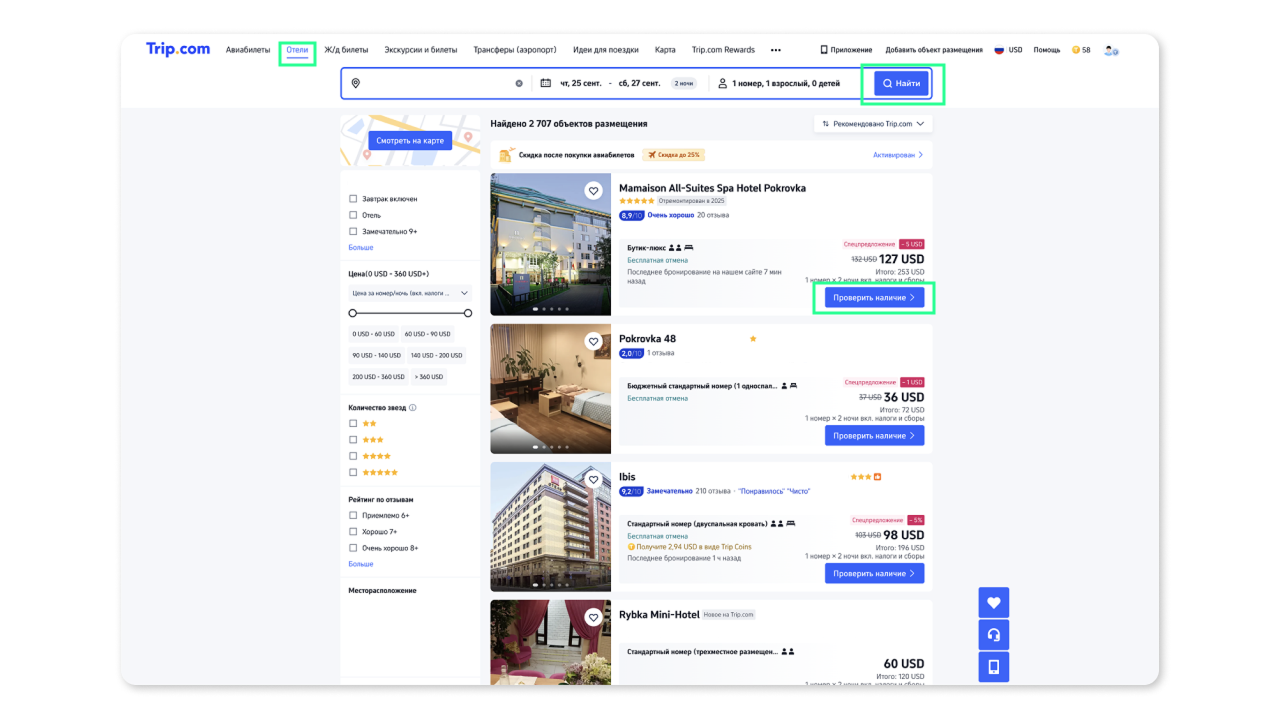Tick the three-star rating checkbox
The image size is (1280, 720).
[353, 440]
